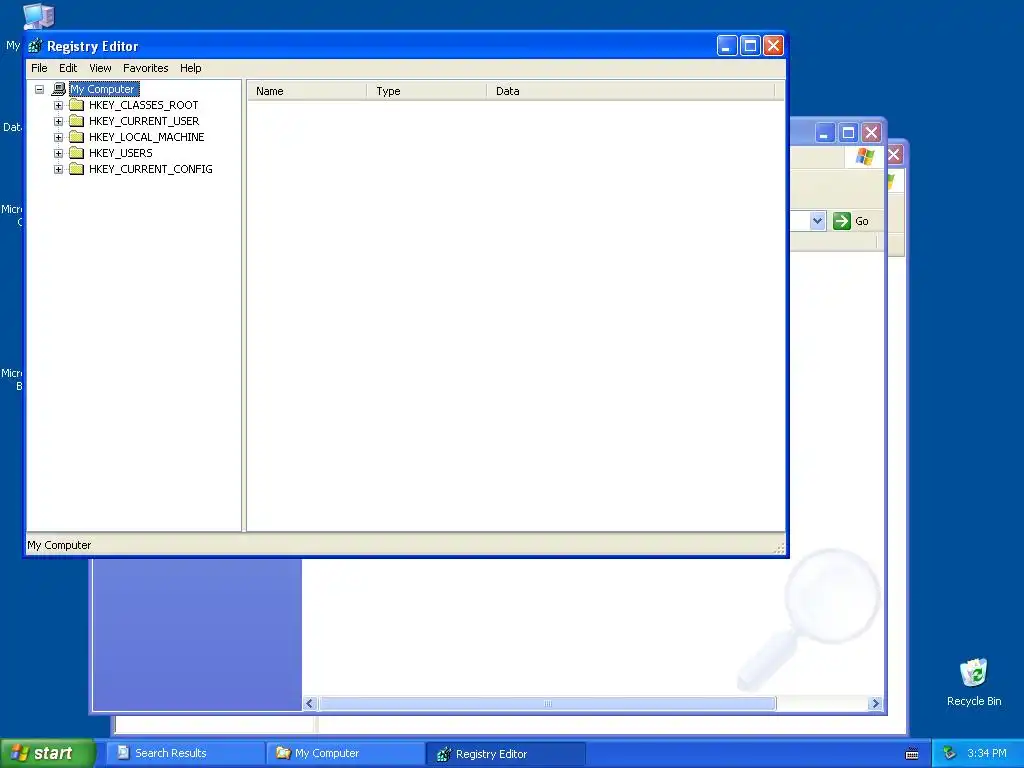Expand HKEY_USERS key
The image size is (1024, 768).
coord(58,153)
